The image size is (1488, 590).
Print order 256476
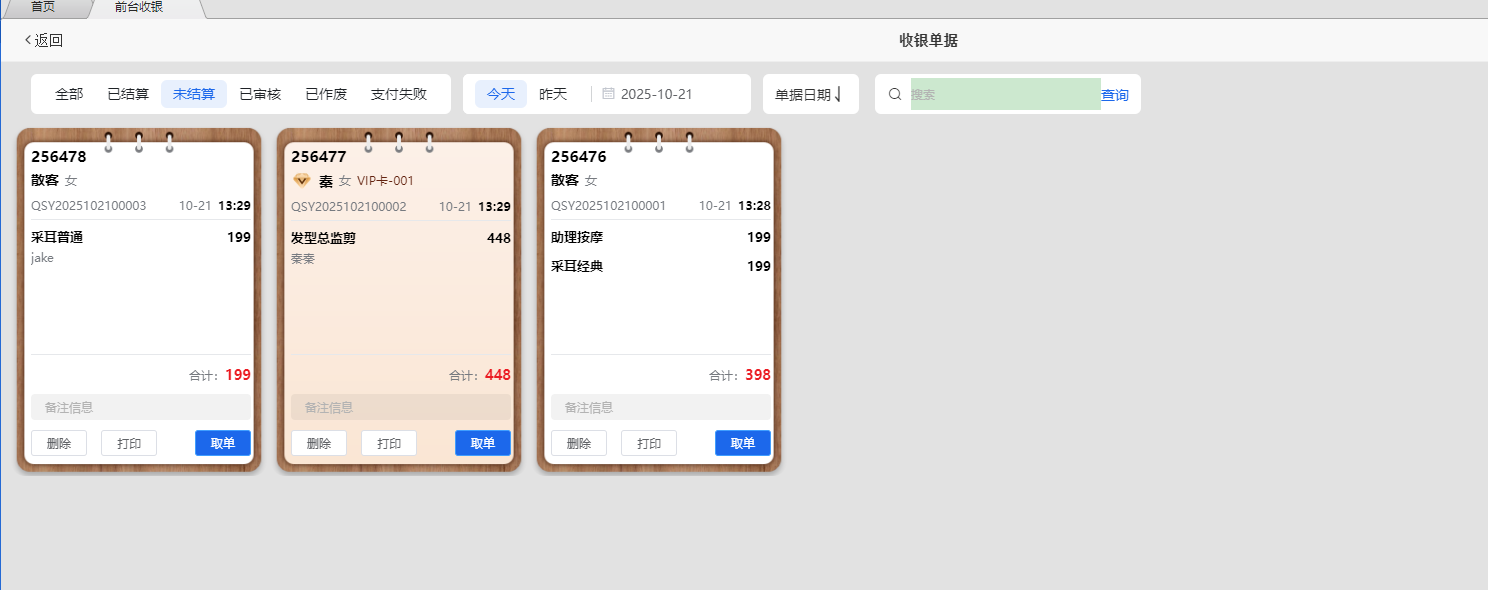click(x=649, y=443)
